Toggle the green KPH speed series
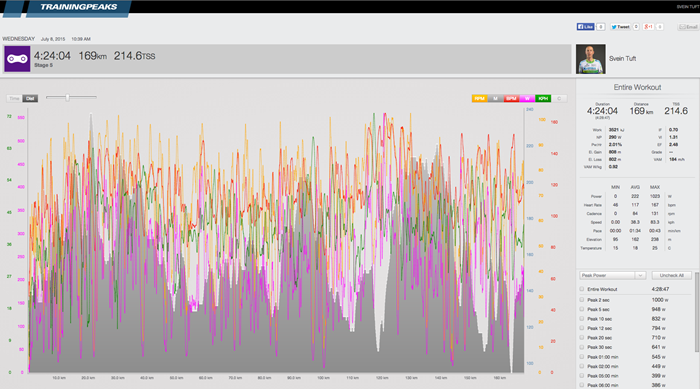Image resolution: width=700 pixels, height=389 pixels. point(543,98)
